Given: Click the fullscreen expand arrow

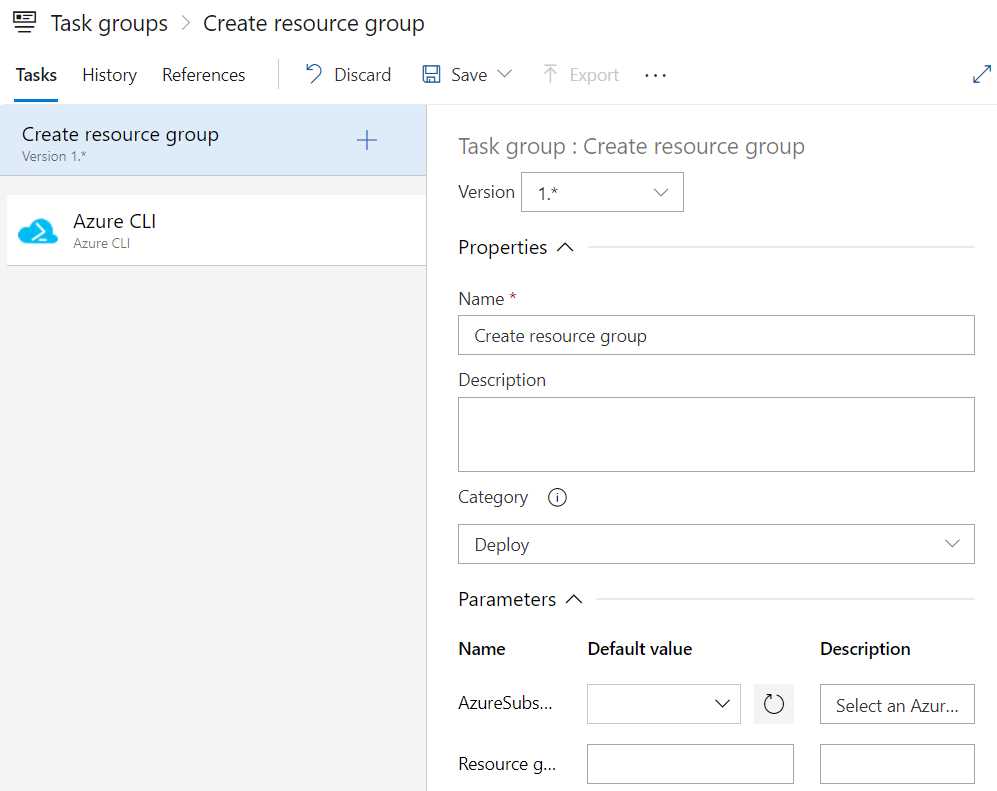Looking at the screenshot, I should [x=982, y=73].
